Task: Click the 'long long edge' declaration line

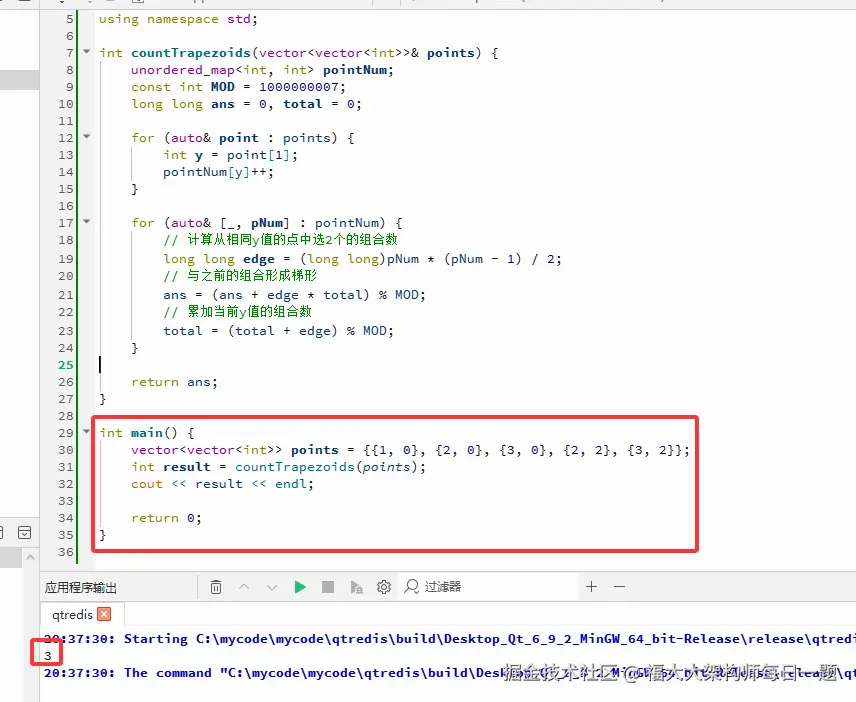Action: pos(362,259)
